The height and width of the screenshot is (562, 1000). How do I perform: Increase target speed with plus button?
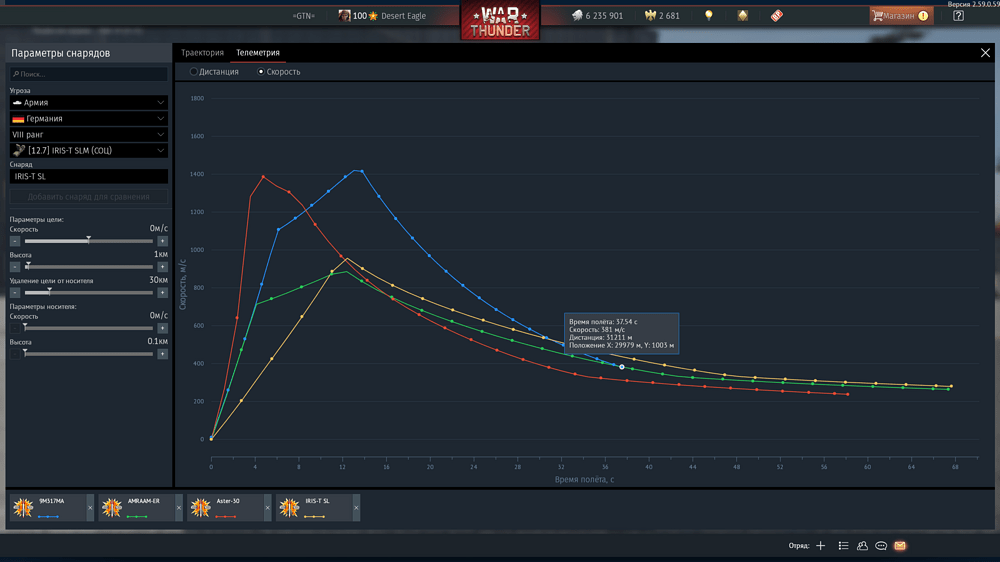tap(163, 241)
